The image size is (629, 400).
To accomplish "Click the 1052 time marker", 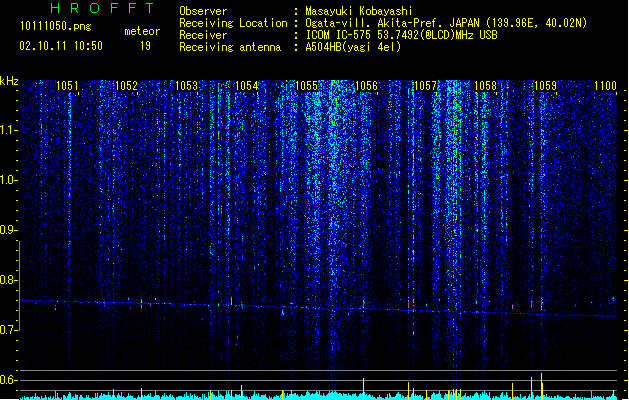I will tap(126, 86).
